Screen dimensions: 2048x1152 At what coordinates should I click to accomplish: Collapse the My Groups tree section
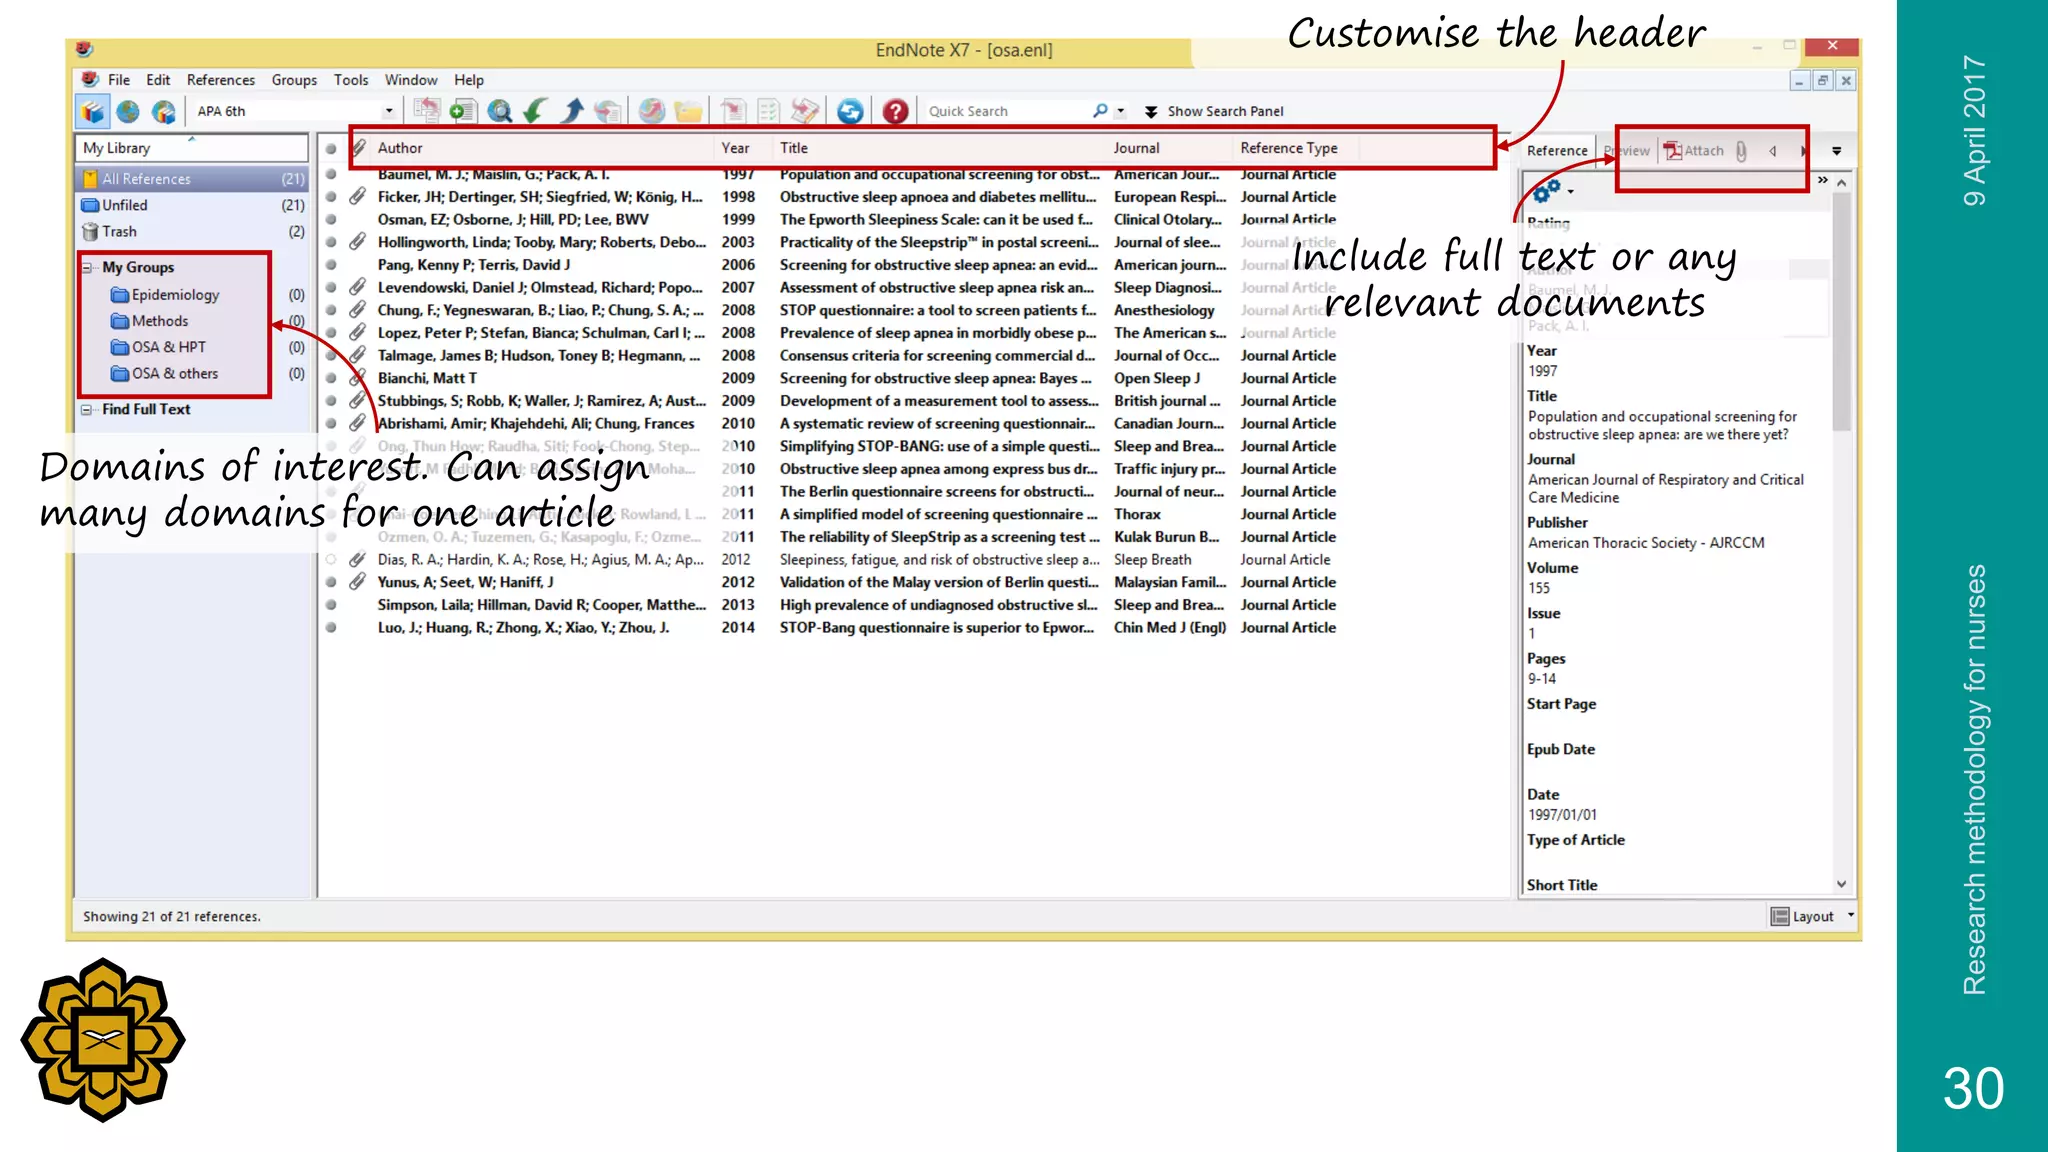(x=87, y=267)
